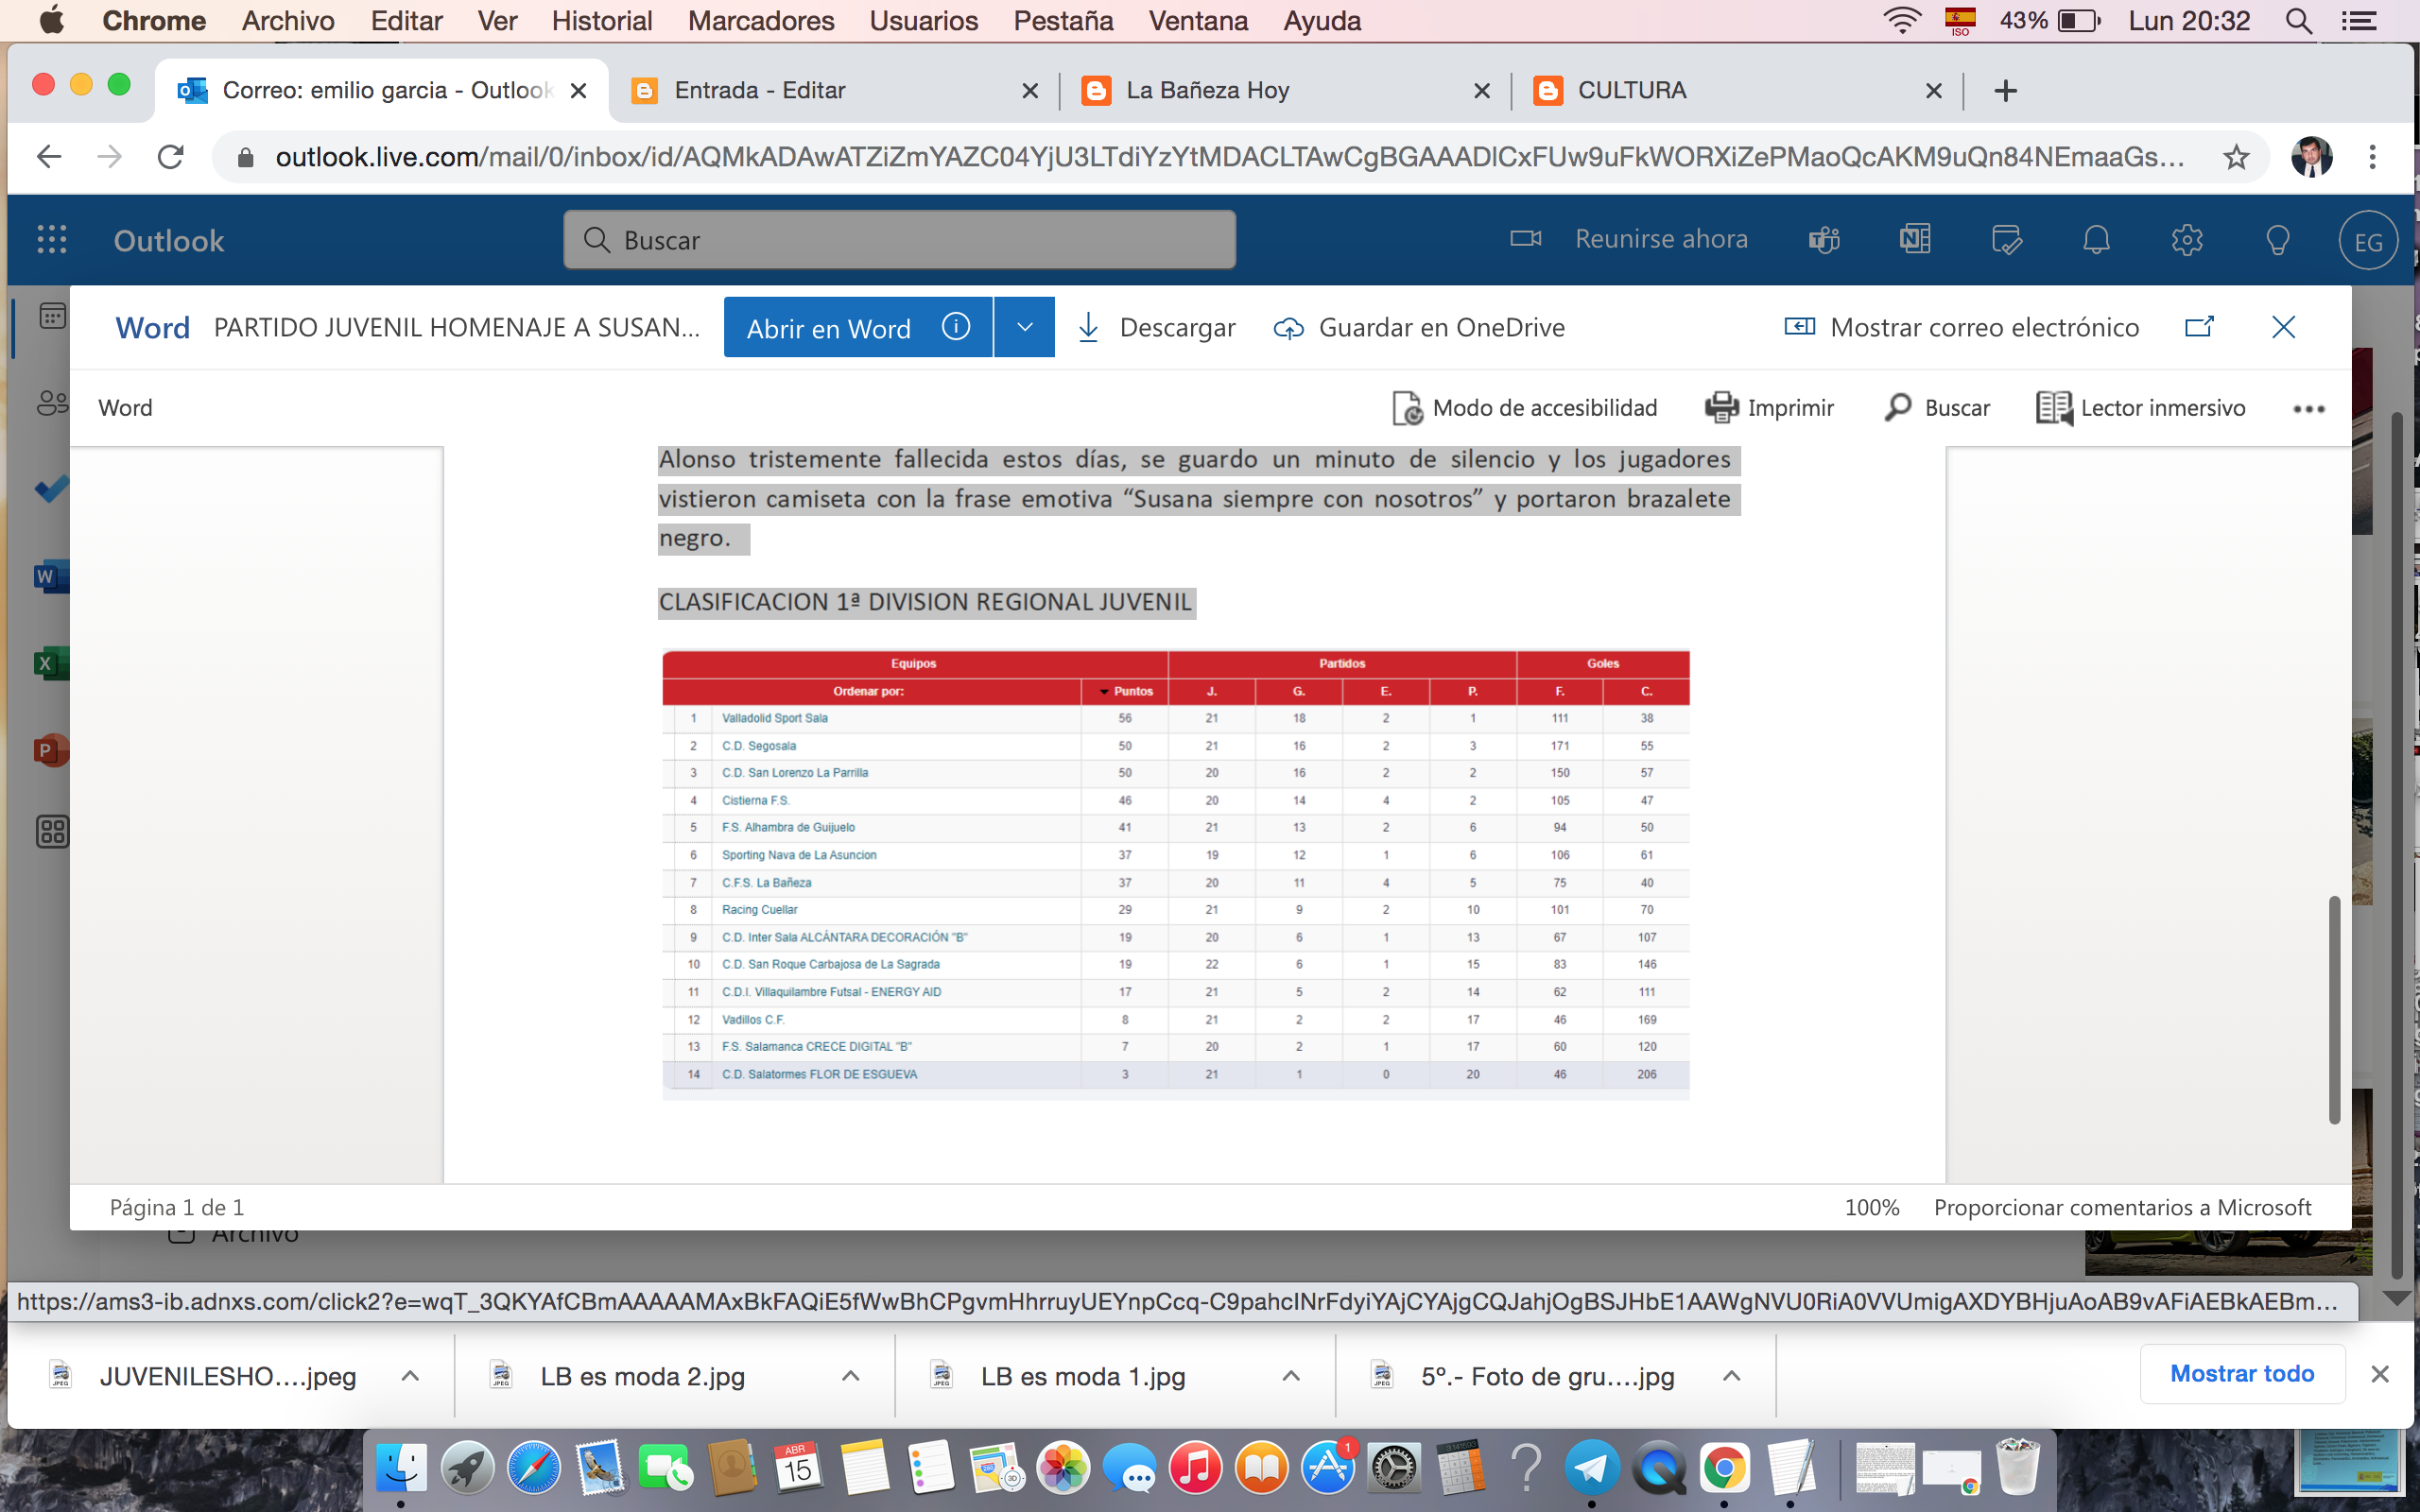Image resolution: width=2420 pixels, height=1512 pixels.
Task: Expand Abrir en Word dropdown arrow
Action: pyautogui.click(x=1025, y=327)
